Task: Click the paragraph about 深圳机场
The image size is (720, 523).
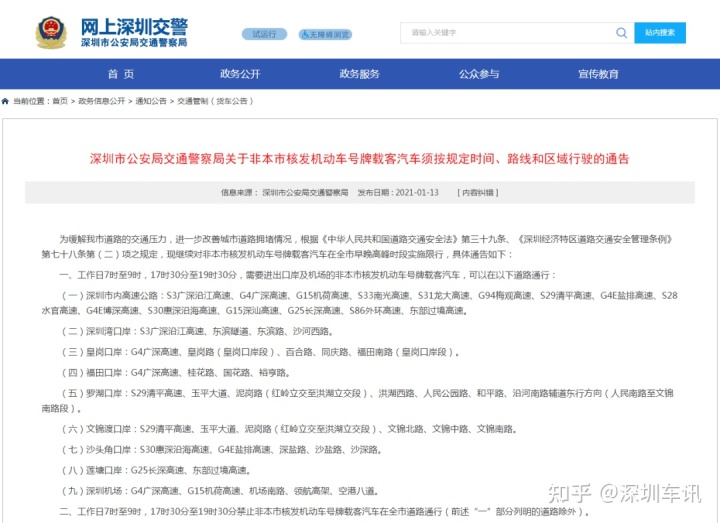Action: 220,491
